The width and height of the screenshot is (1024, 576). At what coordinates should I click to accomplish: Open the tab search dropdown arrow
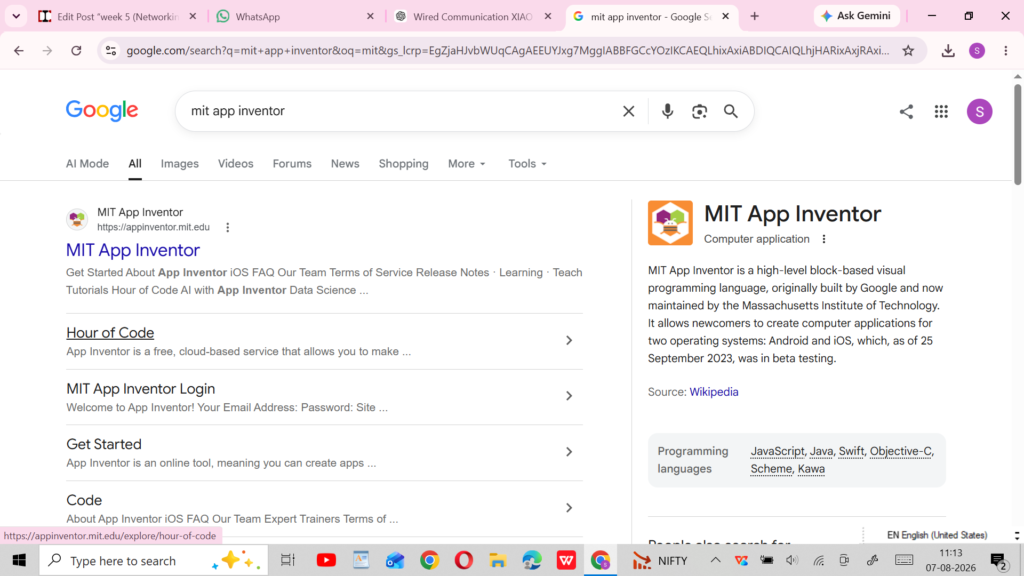click(x=16, y=16)
